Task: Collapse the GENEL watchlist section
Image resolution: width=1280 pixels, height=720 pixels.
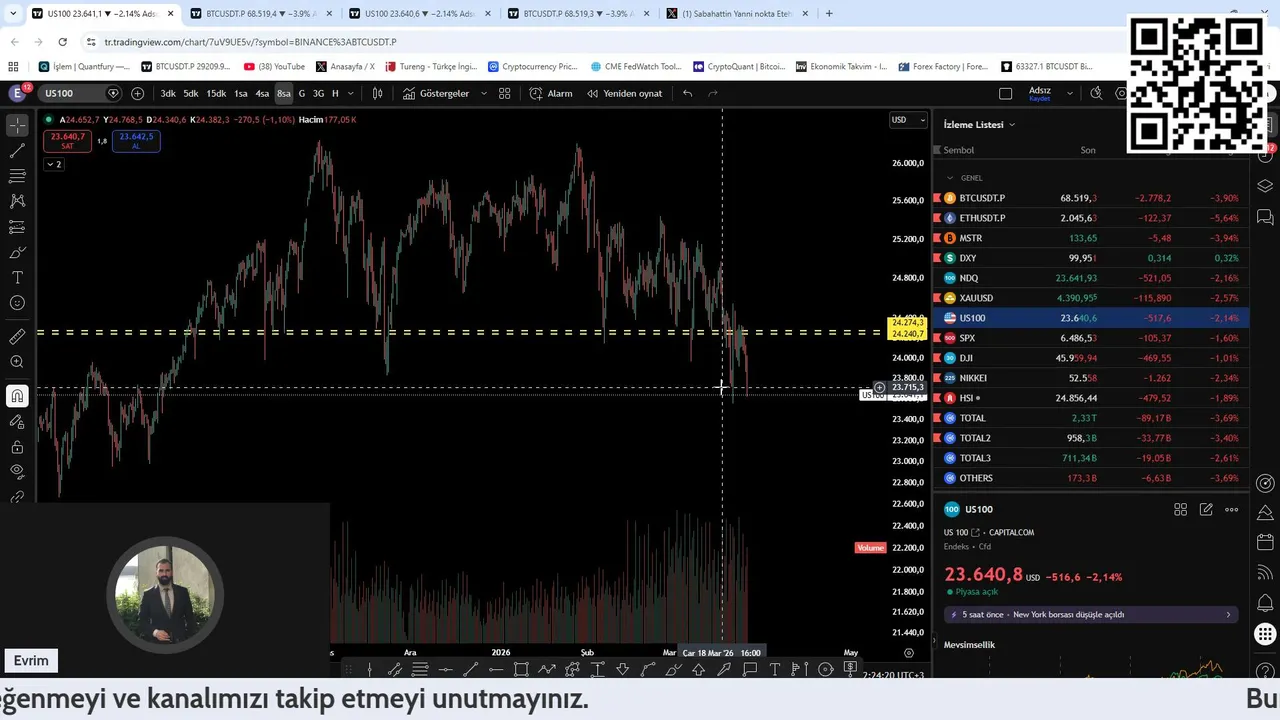Action: point(950,178)
